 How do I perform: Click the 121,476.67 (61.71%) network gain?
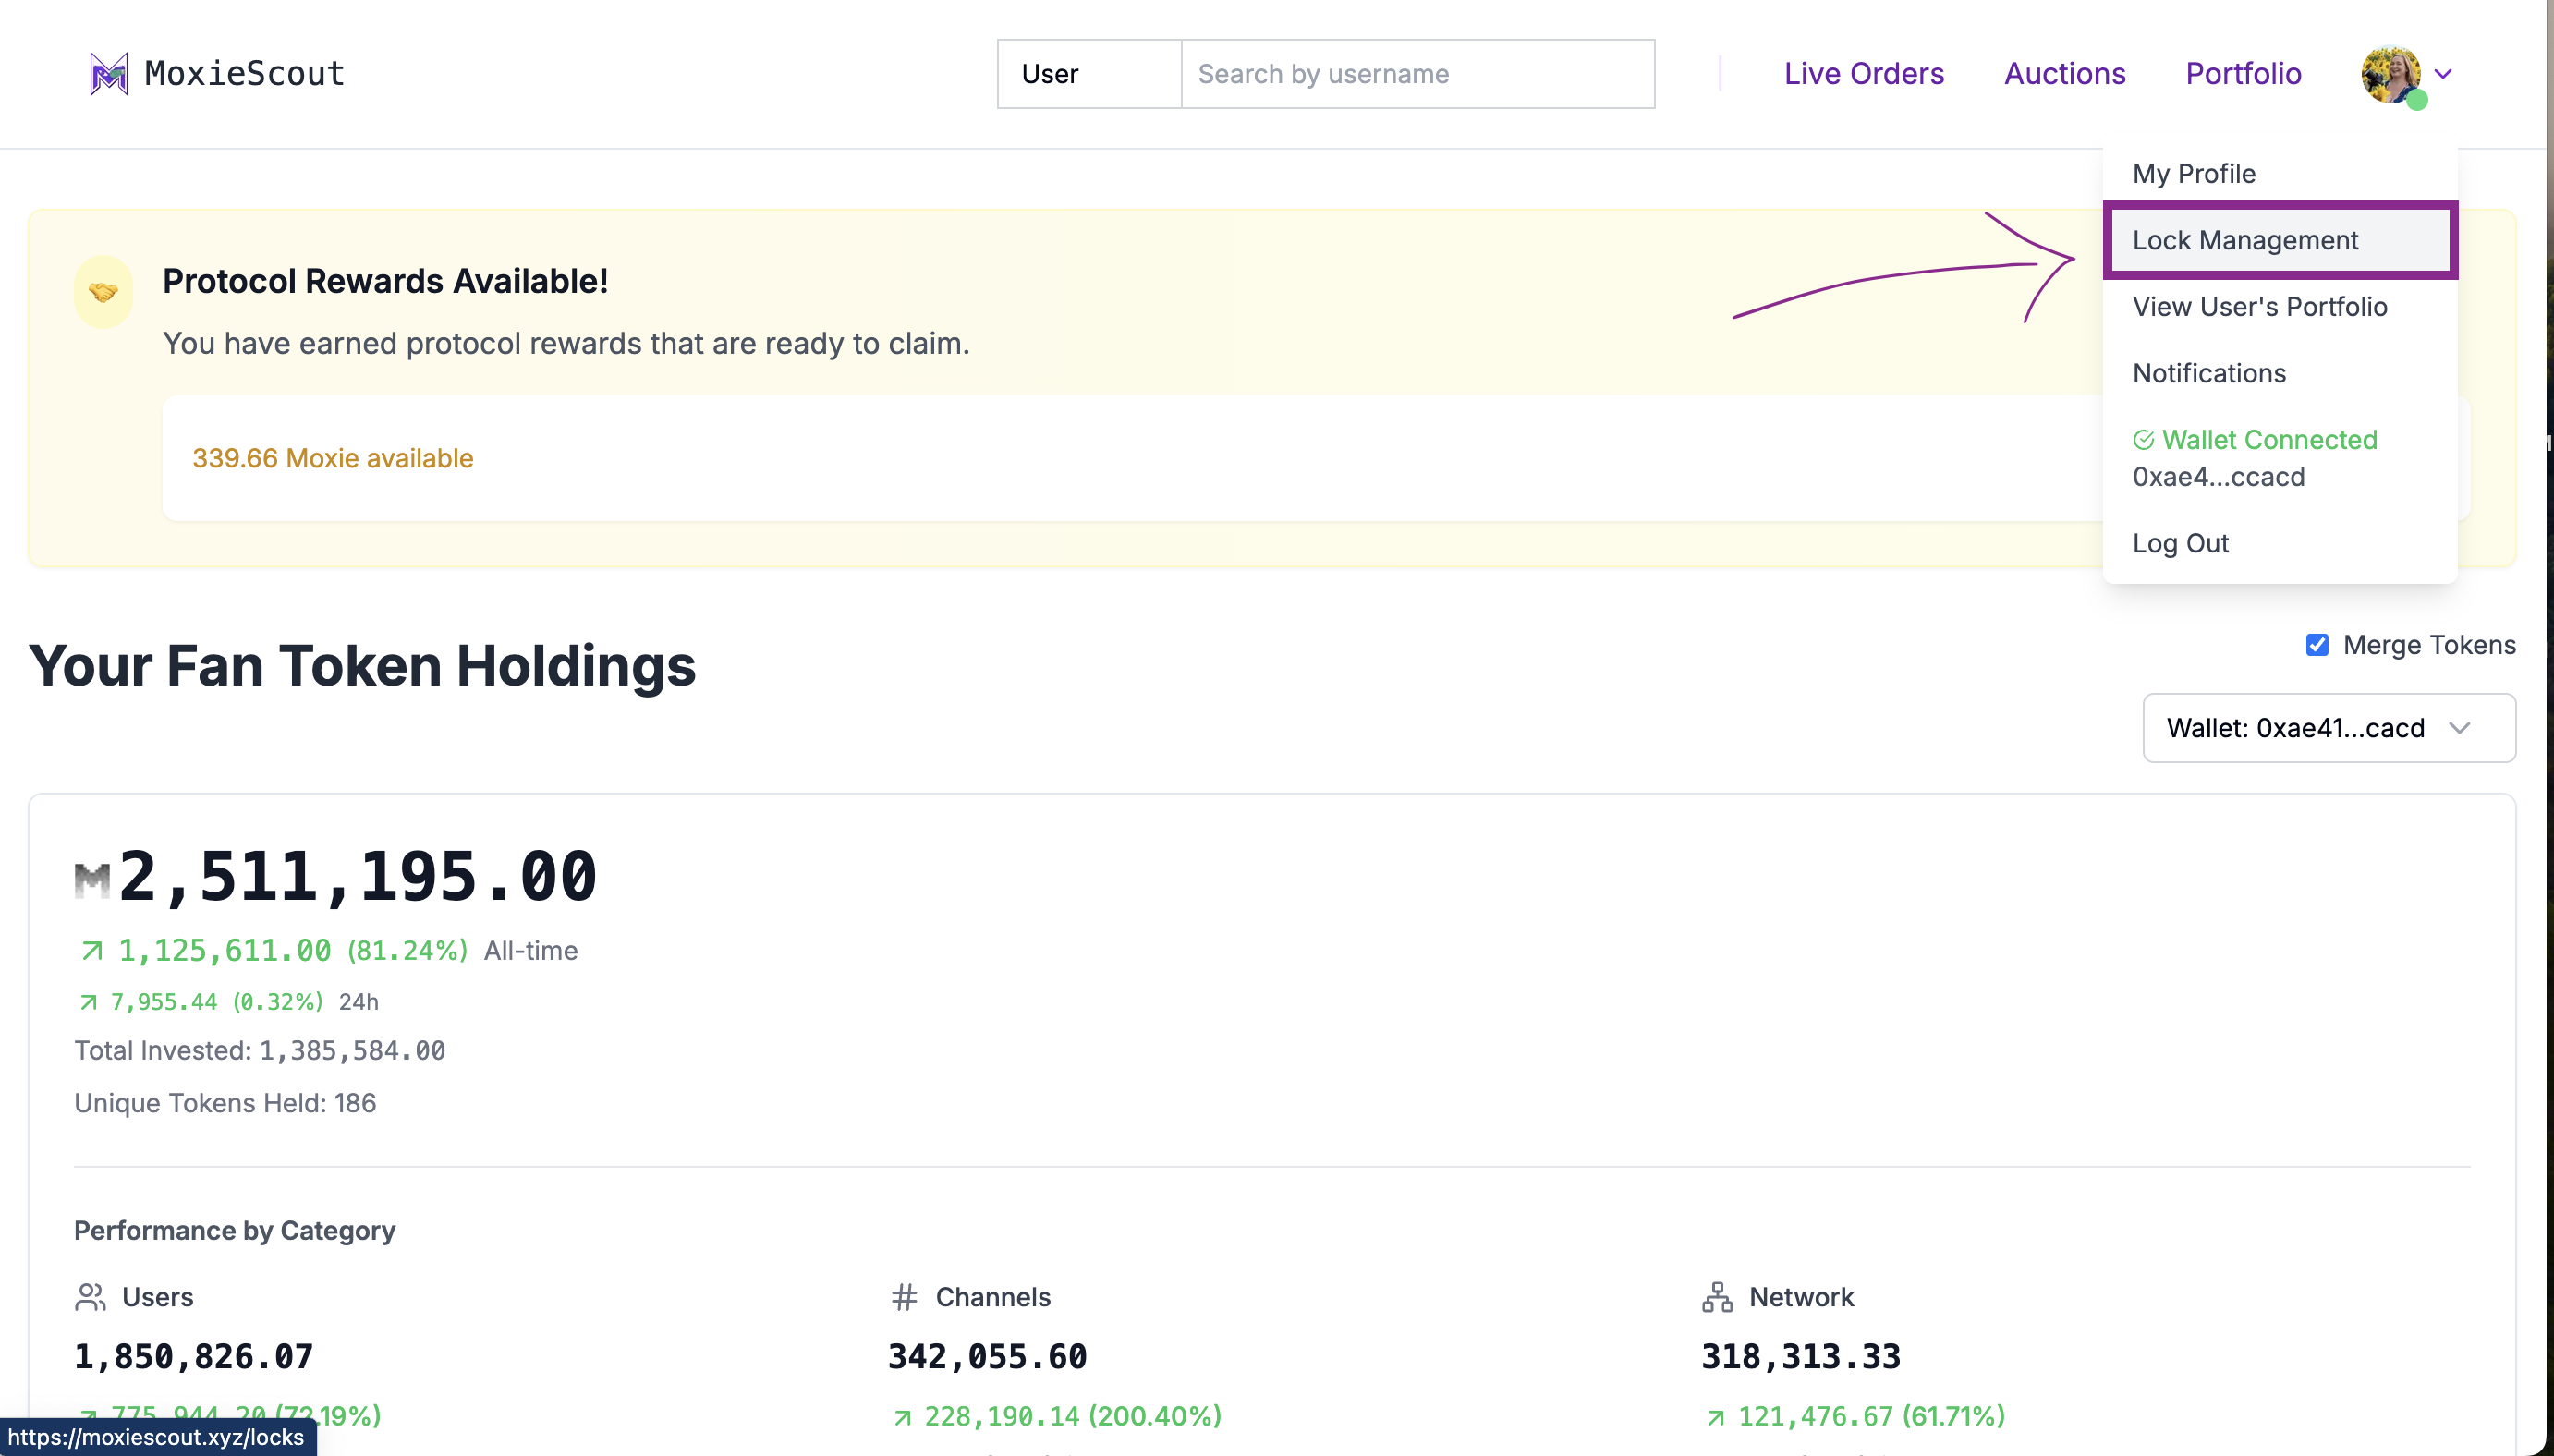(x=1872, y=1417)
